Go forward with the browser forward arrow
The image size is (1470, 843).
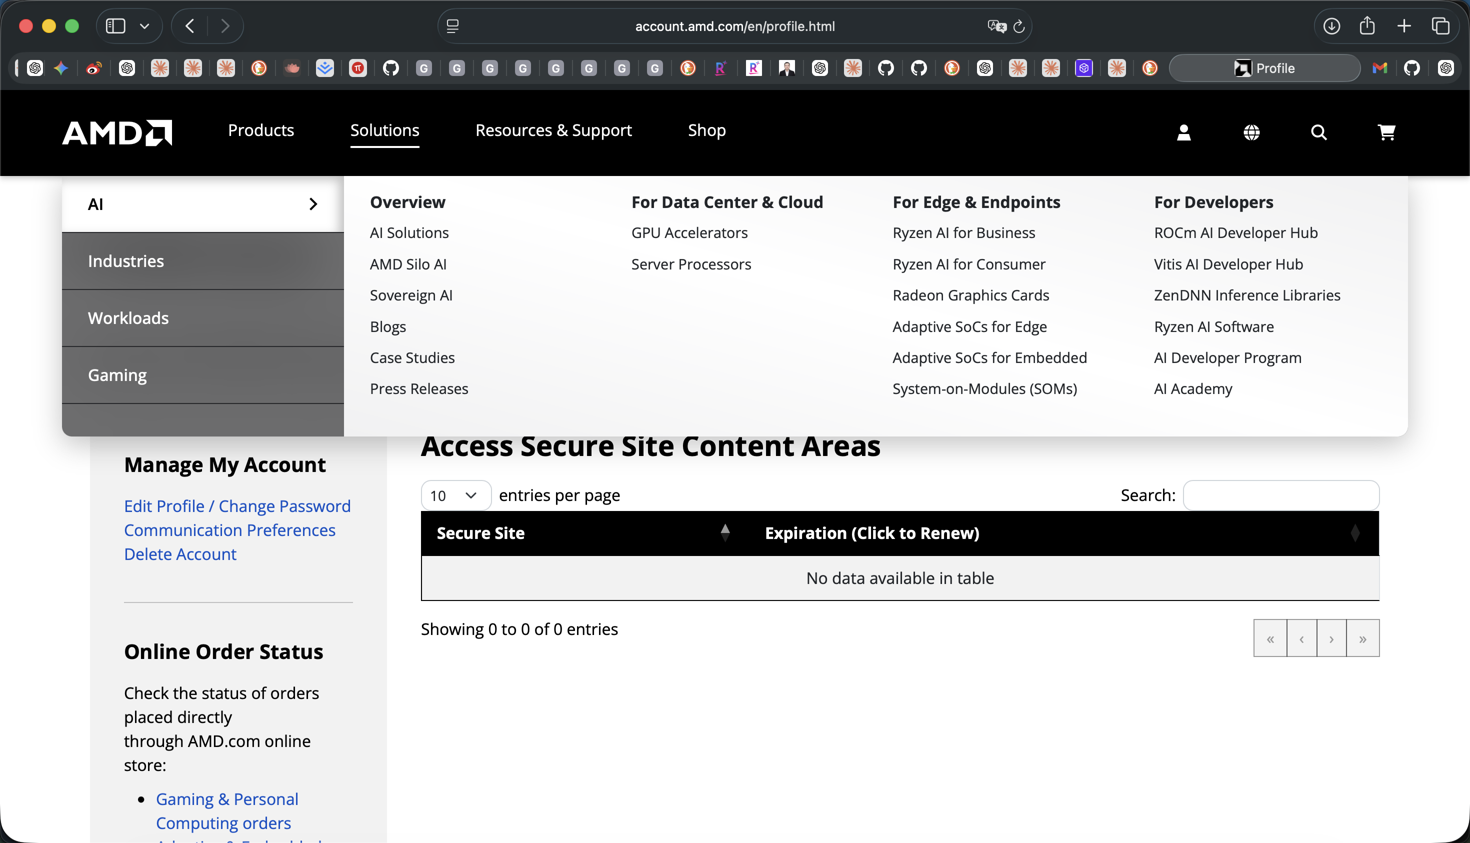point(225,26)
